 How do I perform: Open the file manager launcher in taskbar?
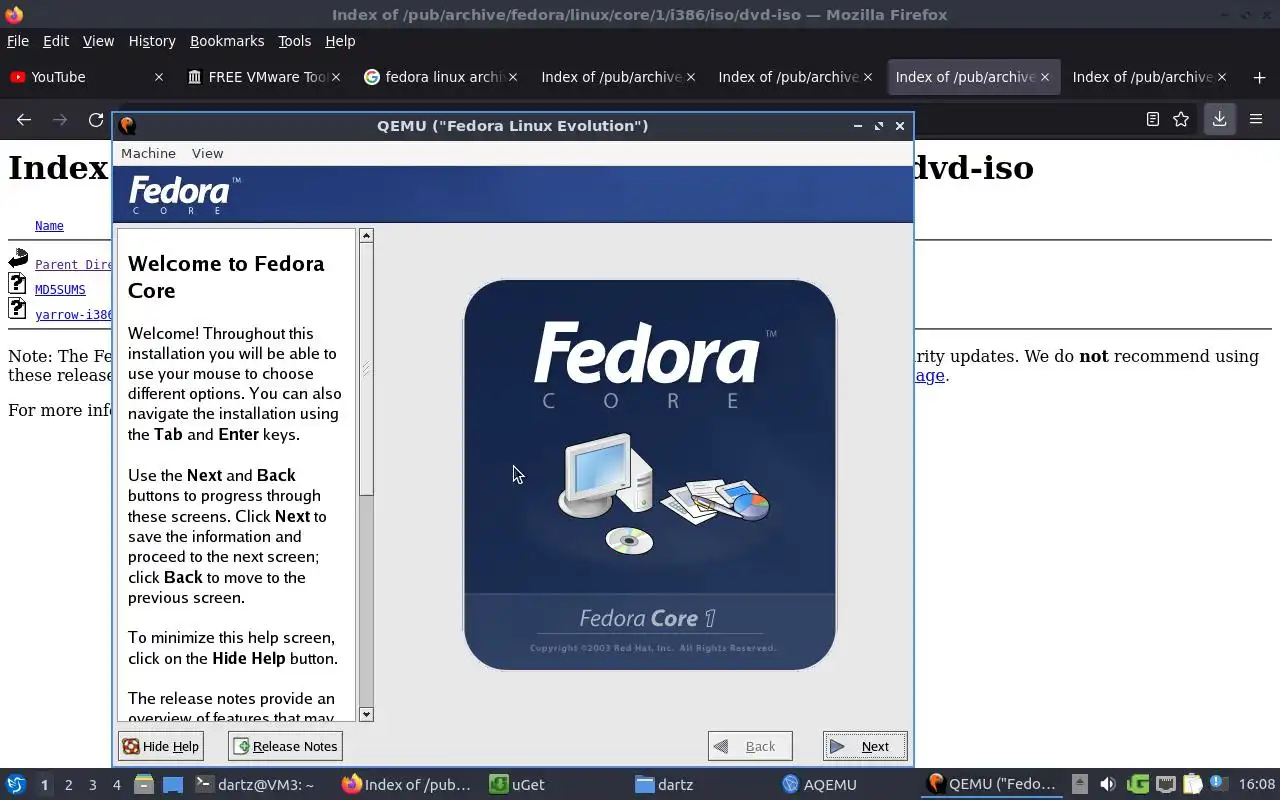[x=144, y=785]
